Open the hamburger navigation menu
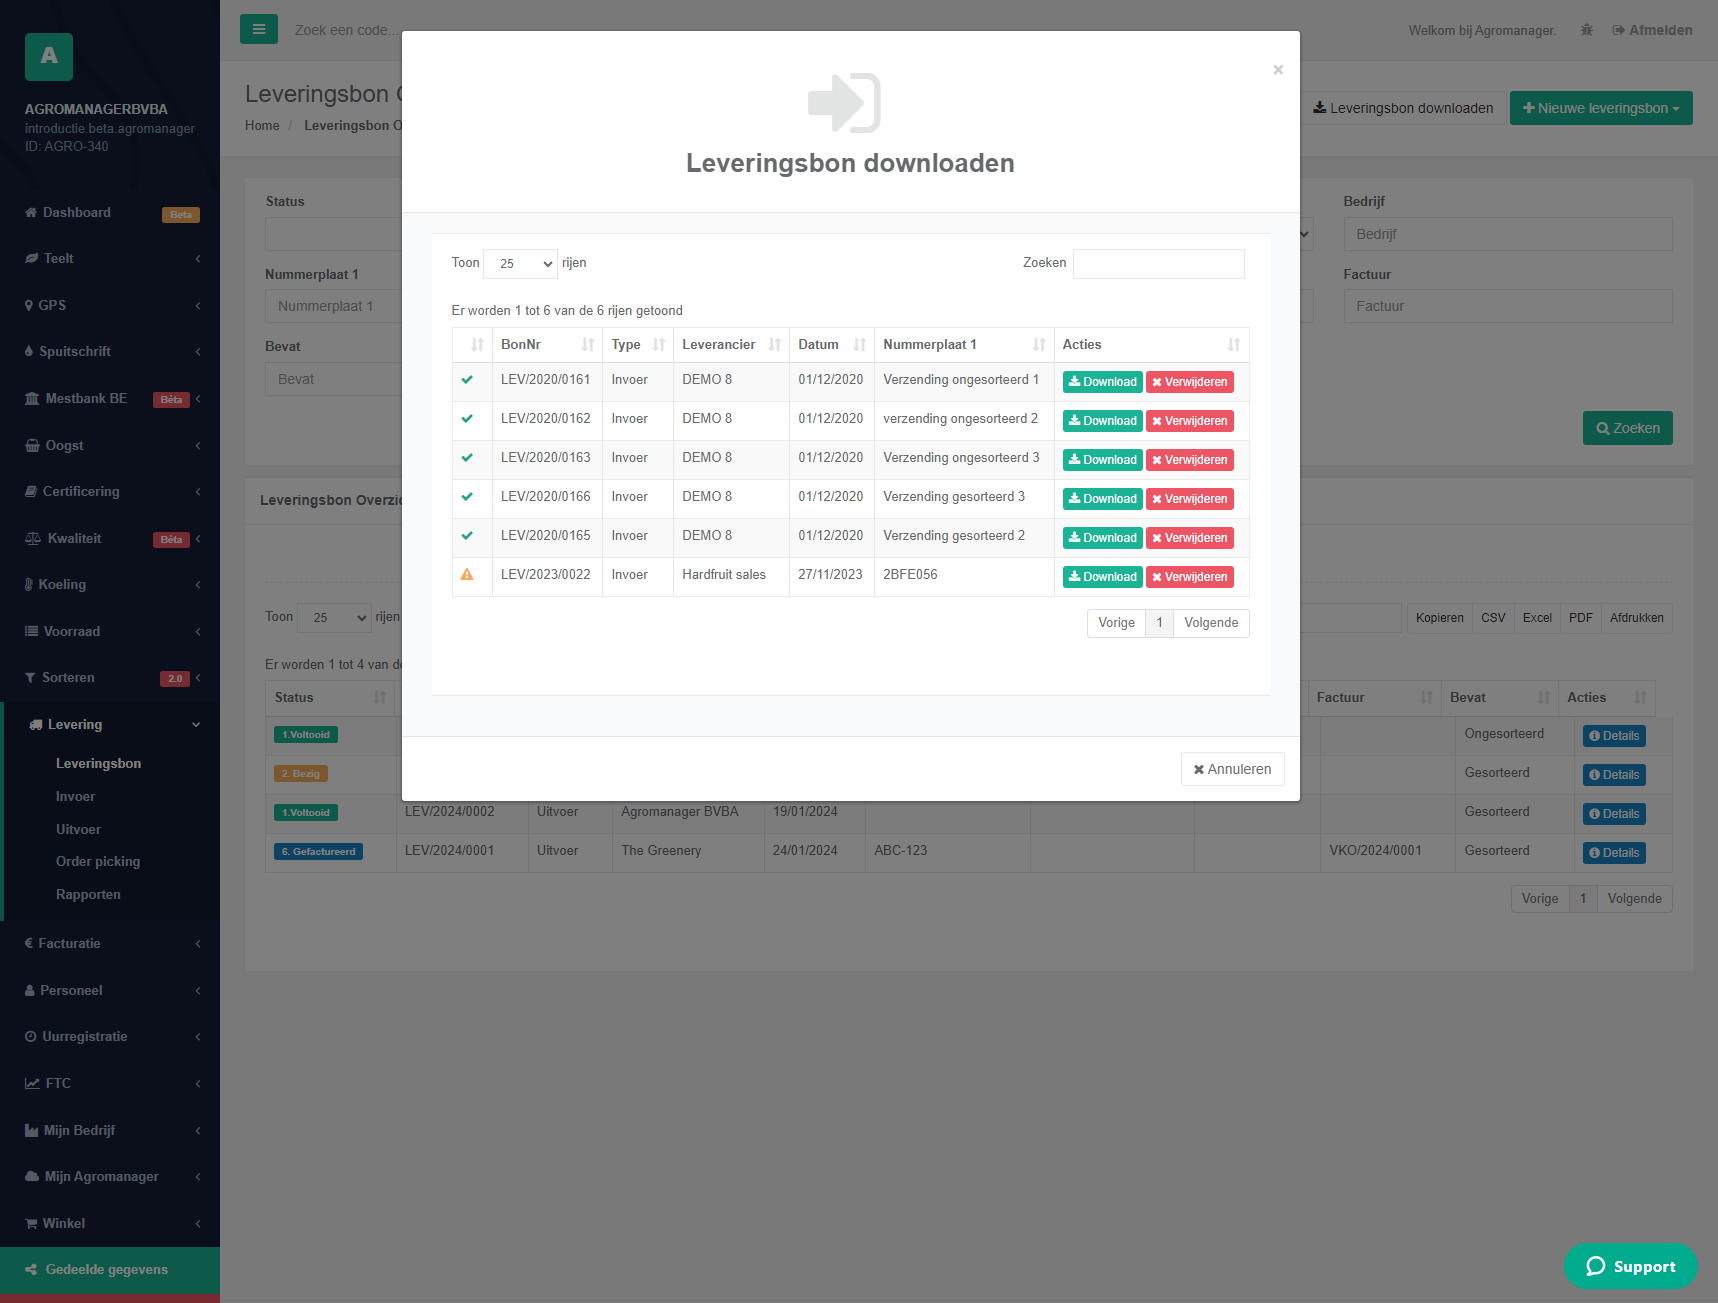1718x1303 pixels. tap(259, 29)
